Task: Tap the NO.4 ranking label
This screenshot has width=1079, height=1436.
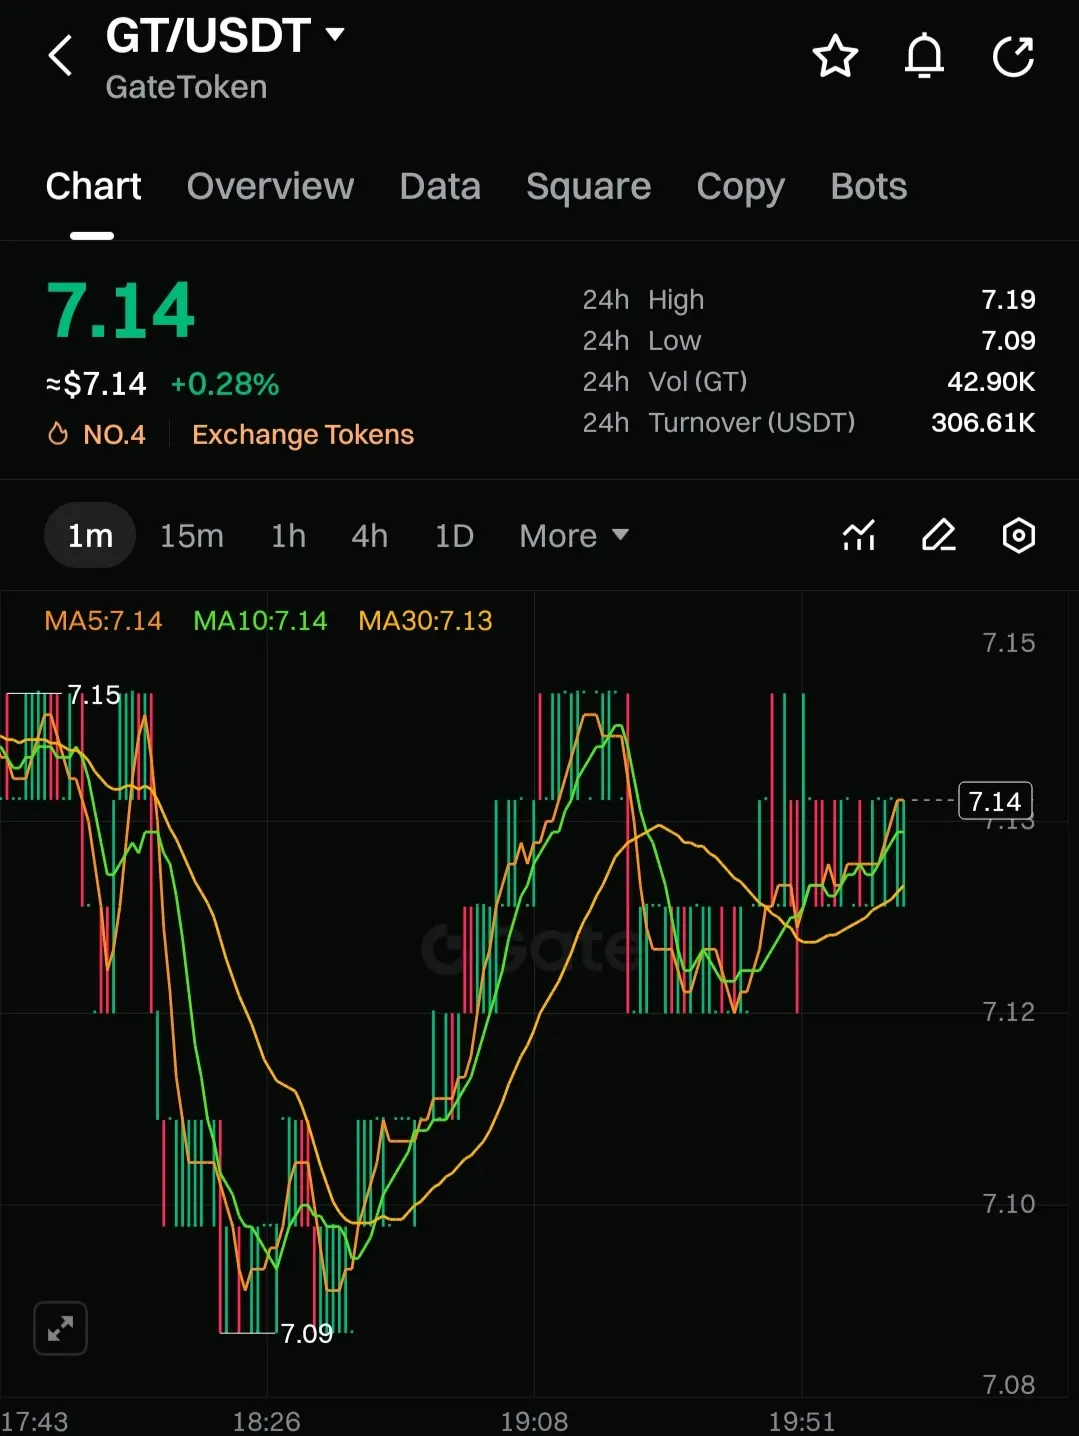Action: pos(114,434)
